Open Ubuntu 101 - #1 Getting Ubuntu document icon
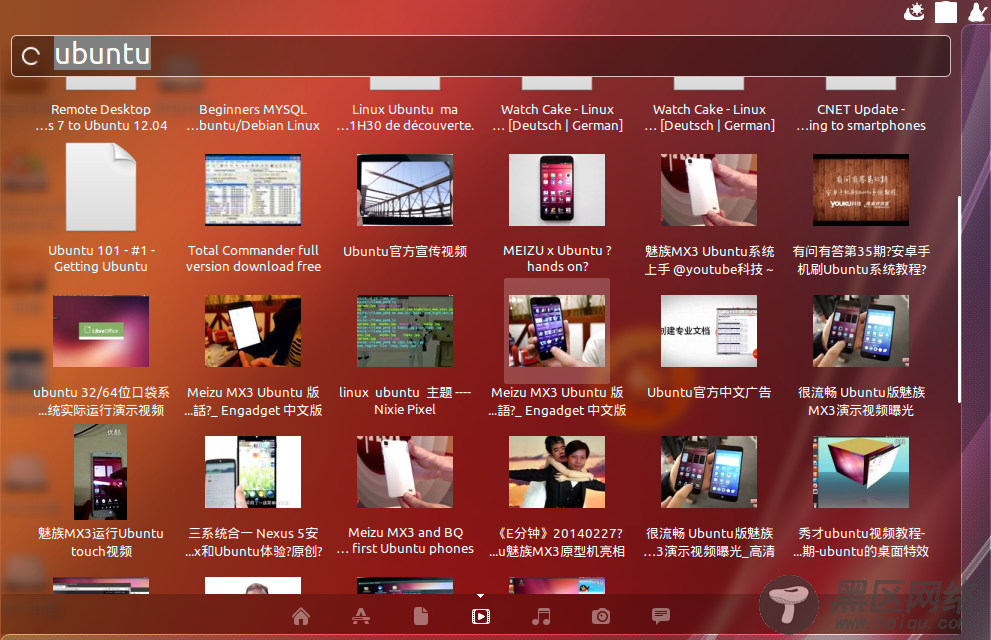 pyautogui.click(x=101, y=187)
